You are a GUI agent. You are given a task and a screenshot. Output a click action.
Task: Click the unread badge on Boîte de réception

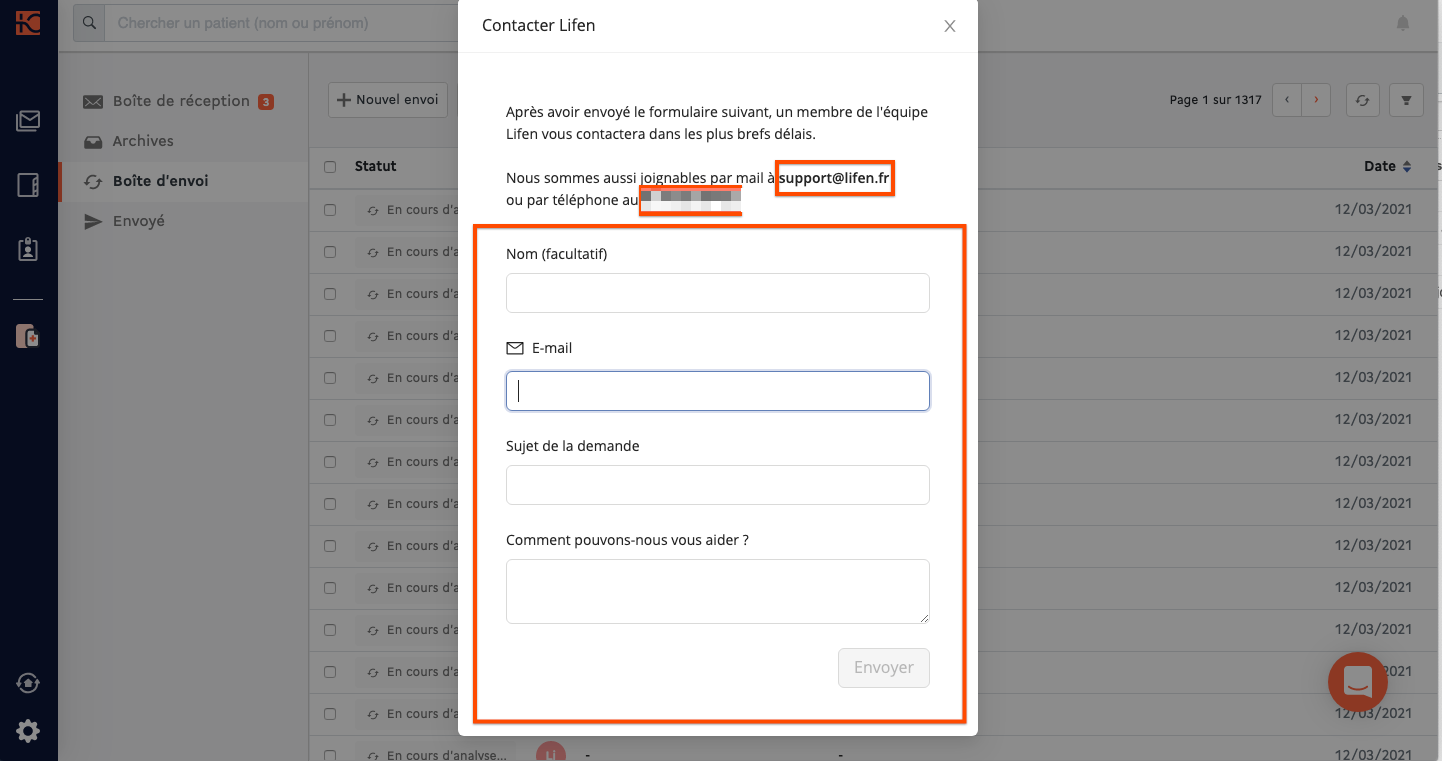pyautogui.click(x=266, y=102)
